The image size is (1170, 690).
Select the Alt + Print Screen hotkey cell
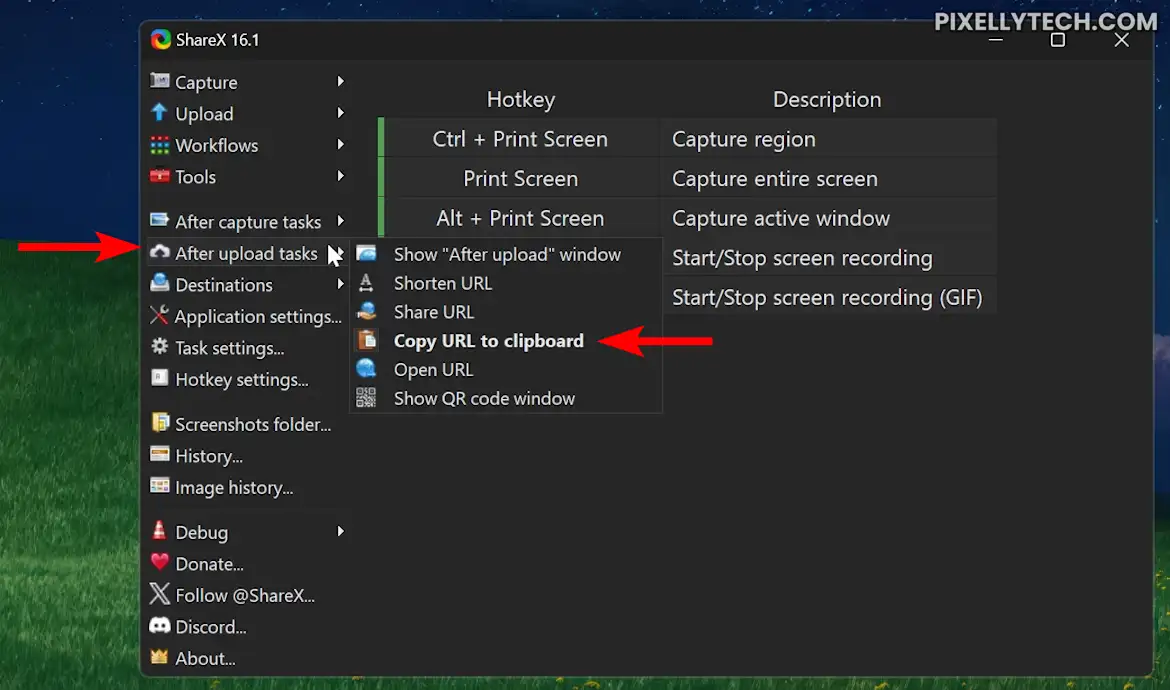click(520, 218)
